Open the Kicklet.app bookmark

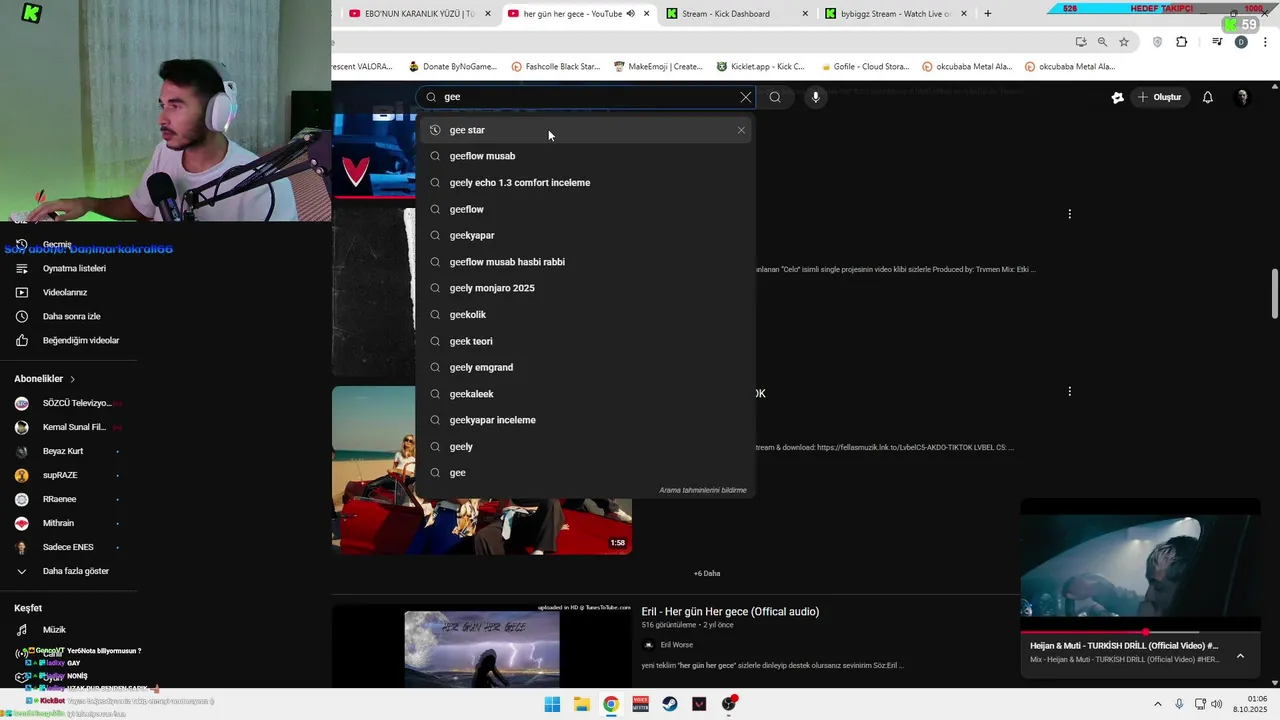pos(761,67)
